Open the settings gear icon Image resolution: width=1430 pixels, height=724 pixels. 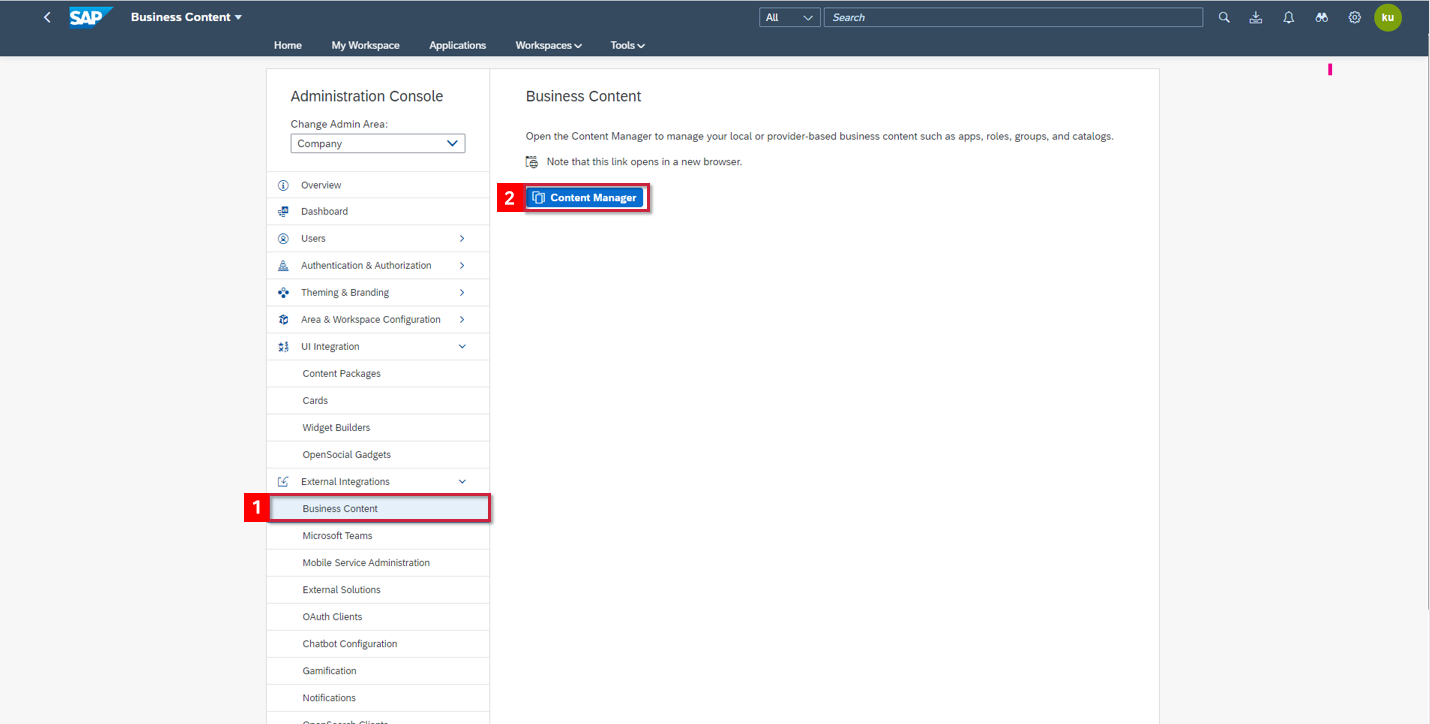pos(1355,17)
